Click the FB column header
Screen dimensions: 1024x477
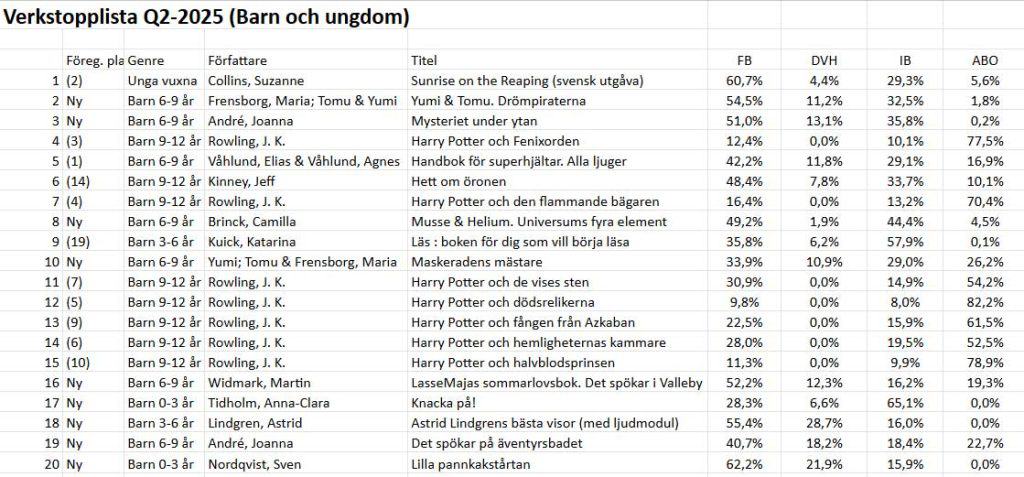(744, 61)
